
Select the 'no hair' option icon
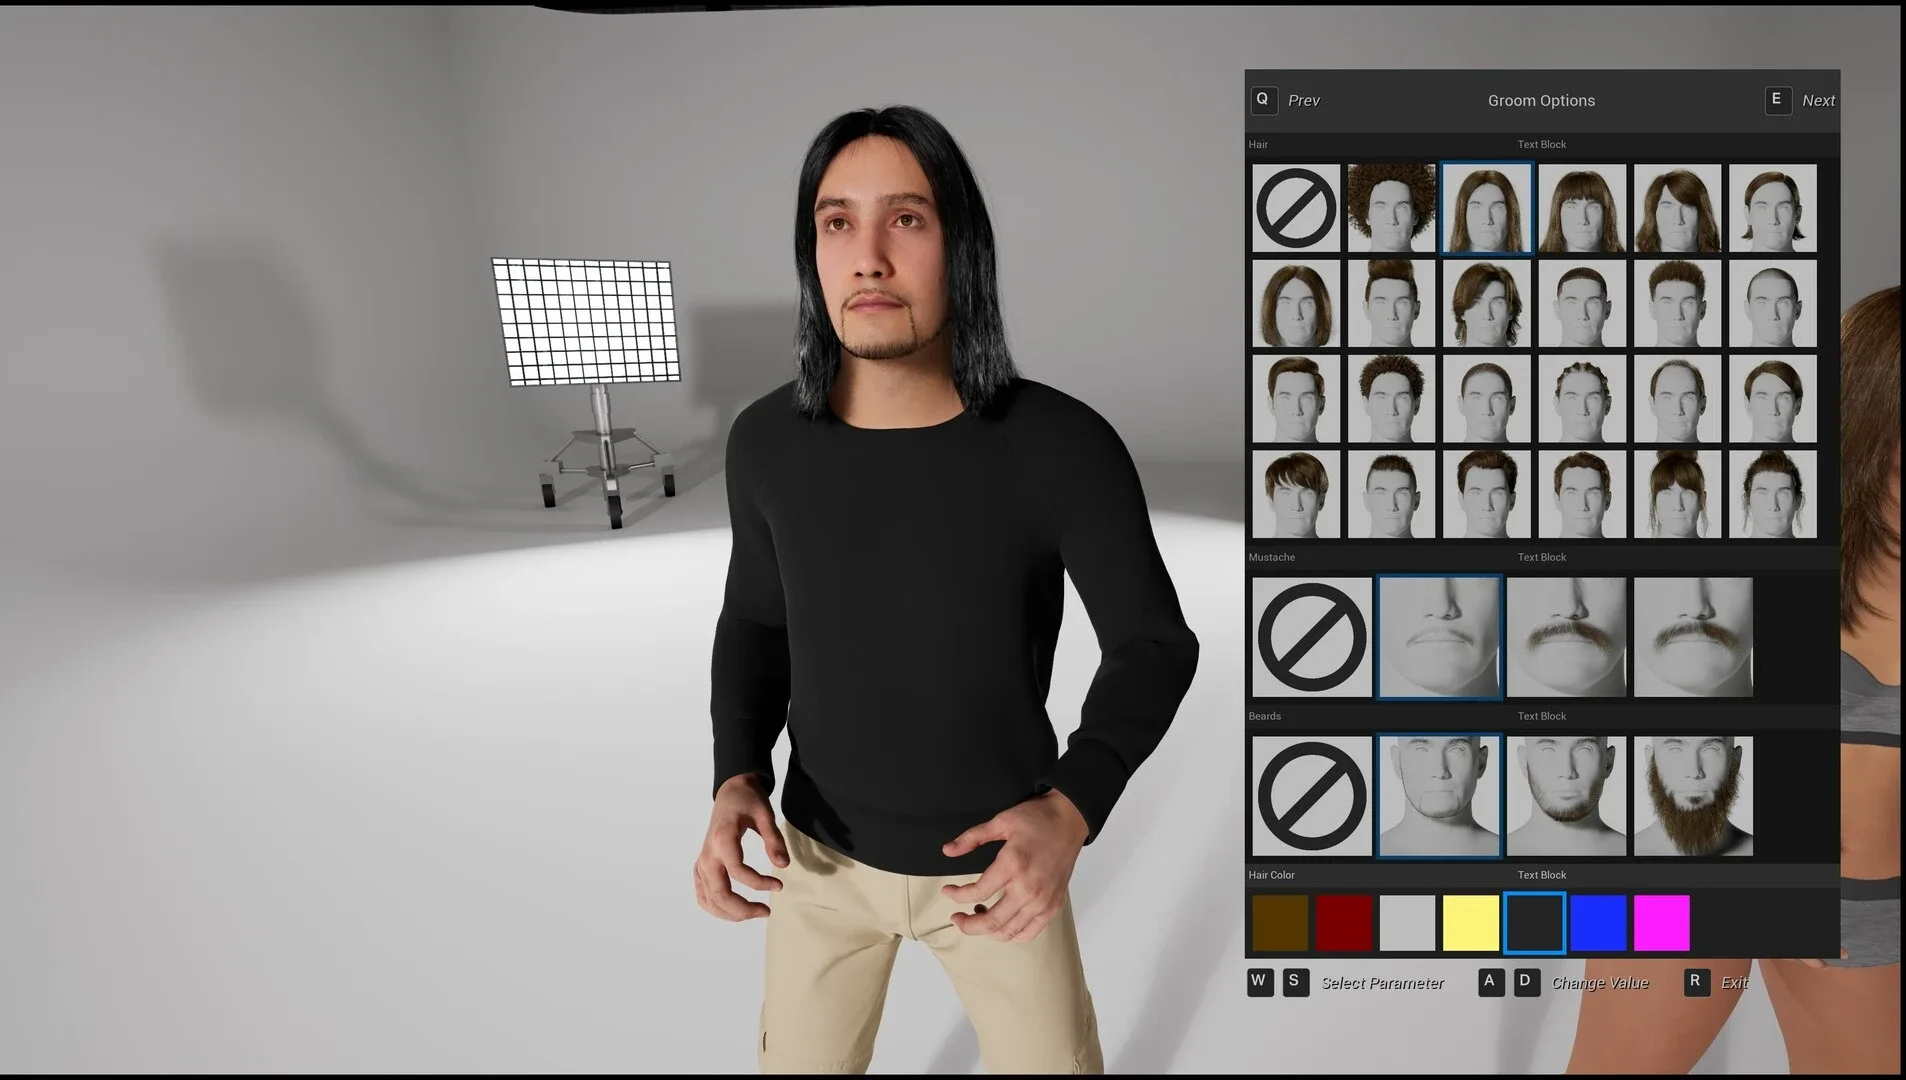pos(1296,208)
